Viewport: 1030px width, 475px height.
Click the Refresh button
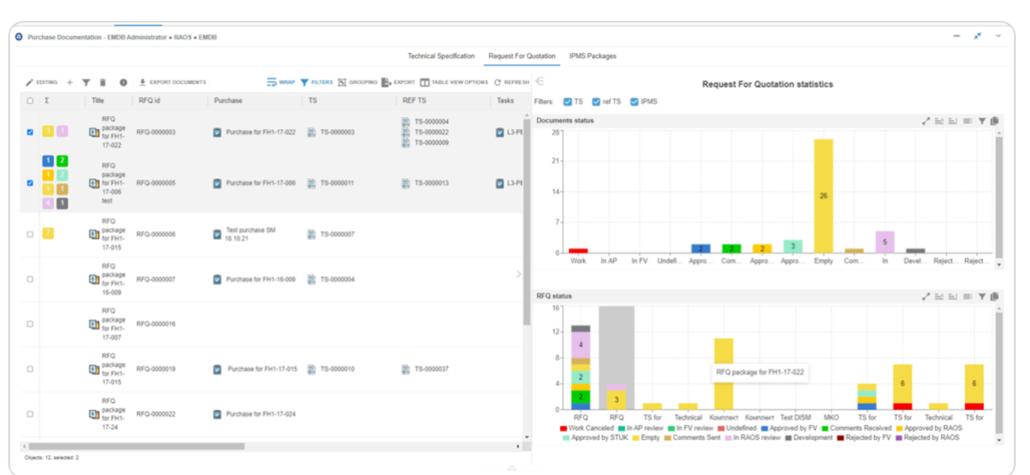pyautogui.click(x=511, y=82)
